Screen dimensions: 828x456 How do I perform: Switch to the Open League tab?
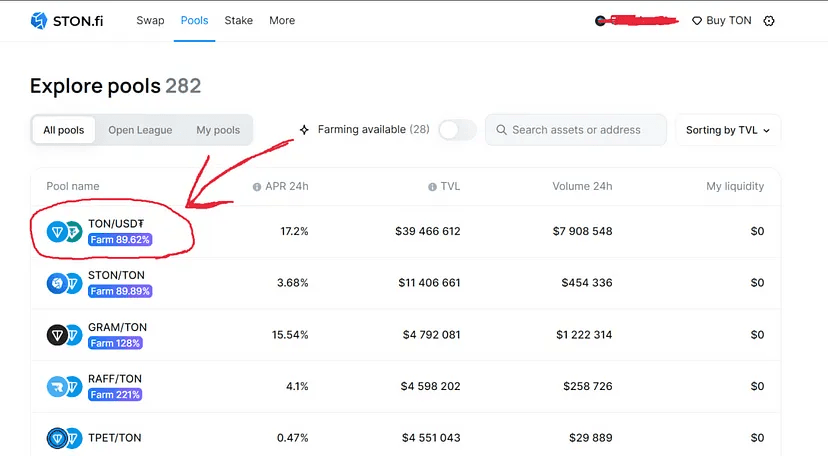click(140, 130)
